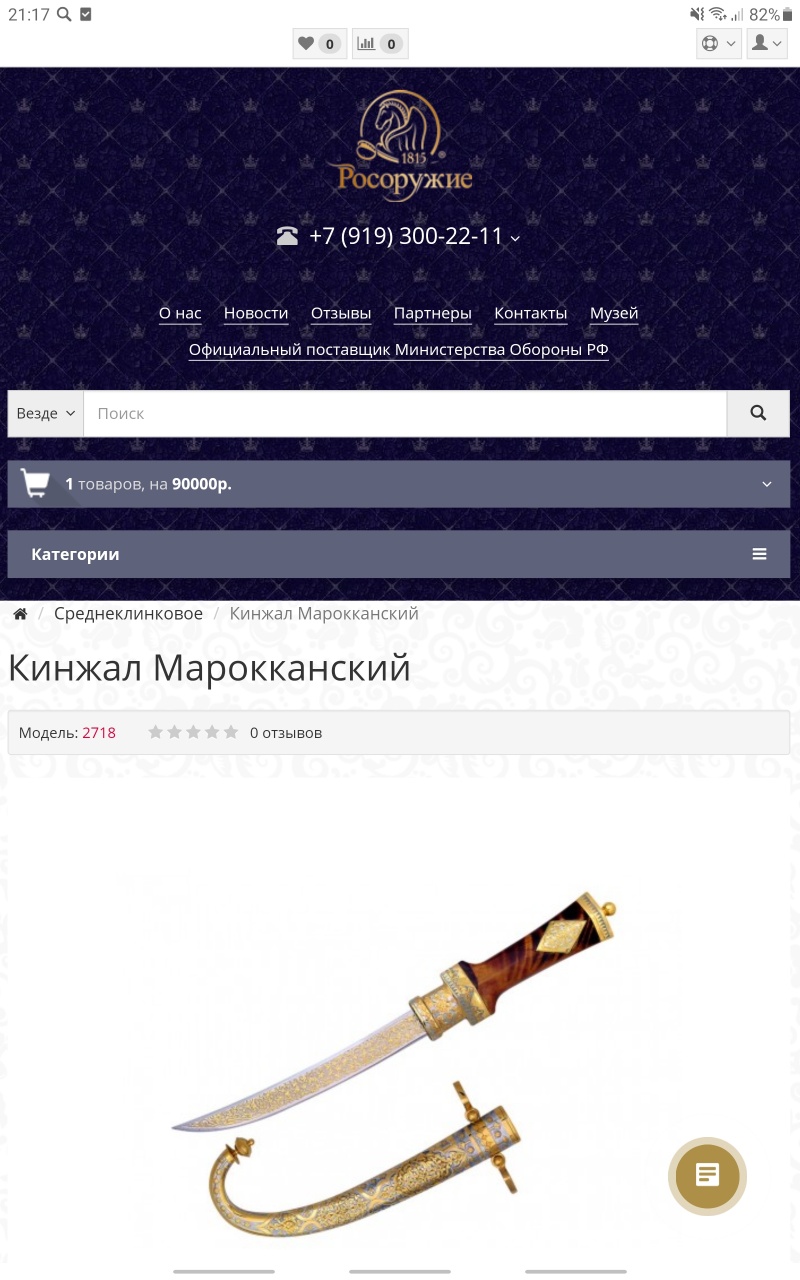The width and height of the screenshot is (800, 1280).
Task: Open the shopping cart icon
Action: click(x=35, y=484)
